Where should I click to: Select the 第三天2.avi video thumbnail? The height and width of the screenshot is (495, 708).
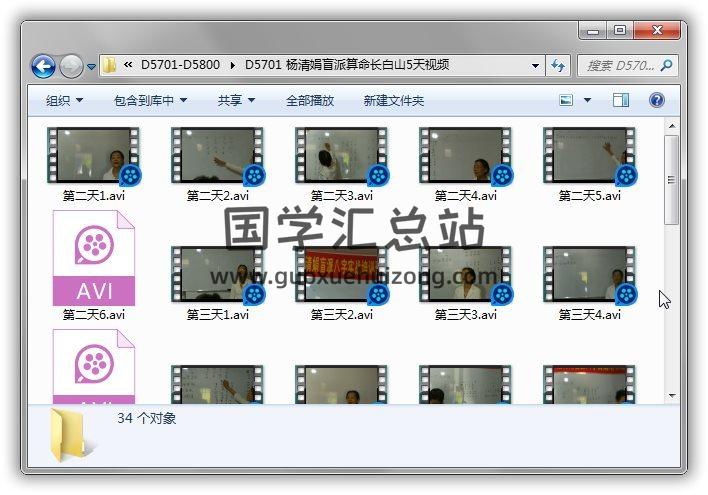coord(342,275)
